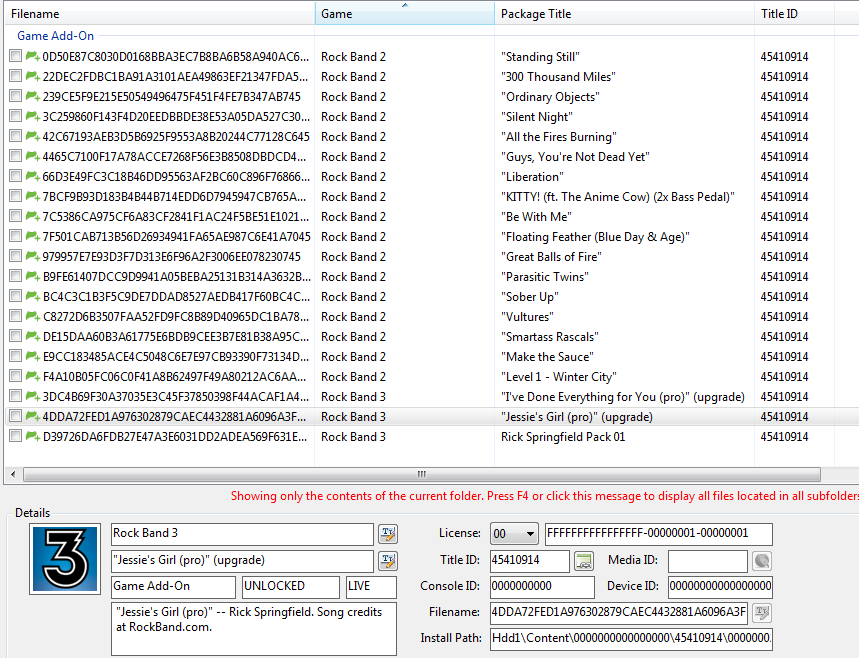Viewport: 859px width, 658px height.
Task: Click the Console ID field
Action: 542,587
